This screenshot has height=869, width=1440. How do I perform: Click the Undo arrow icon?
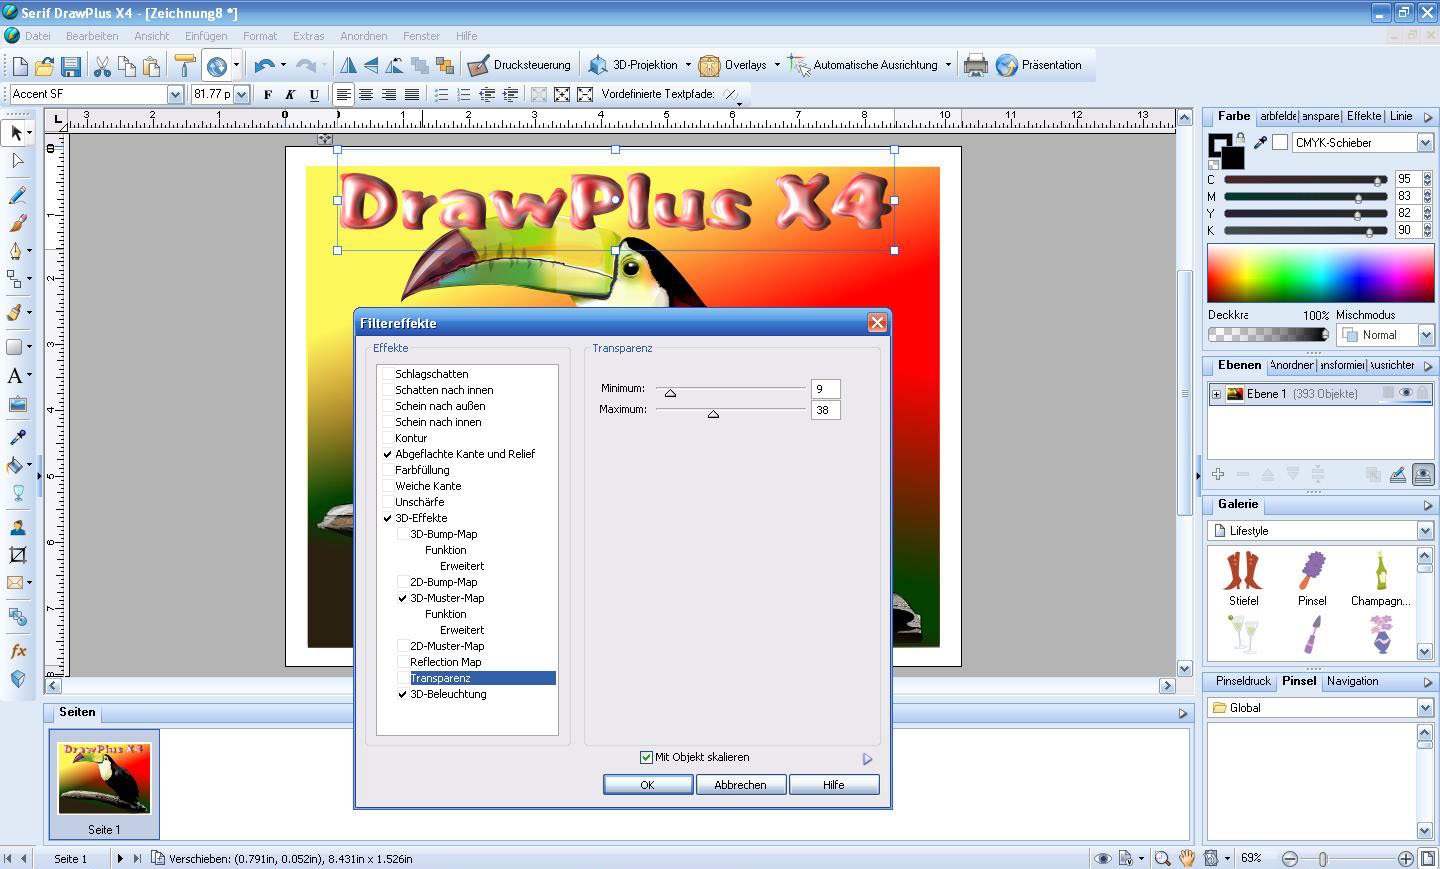264,66
